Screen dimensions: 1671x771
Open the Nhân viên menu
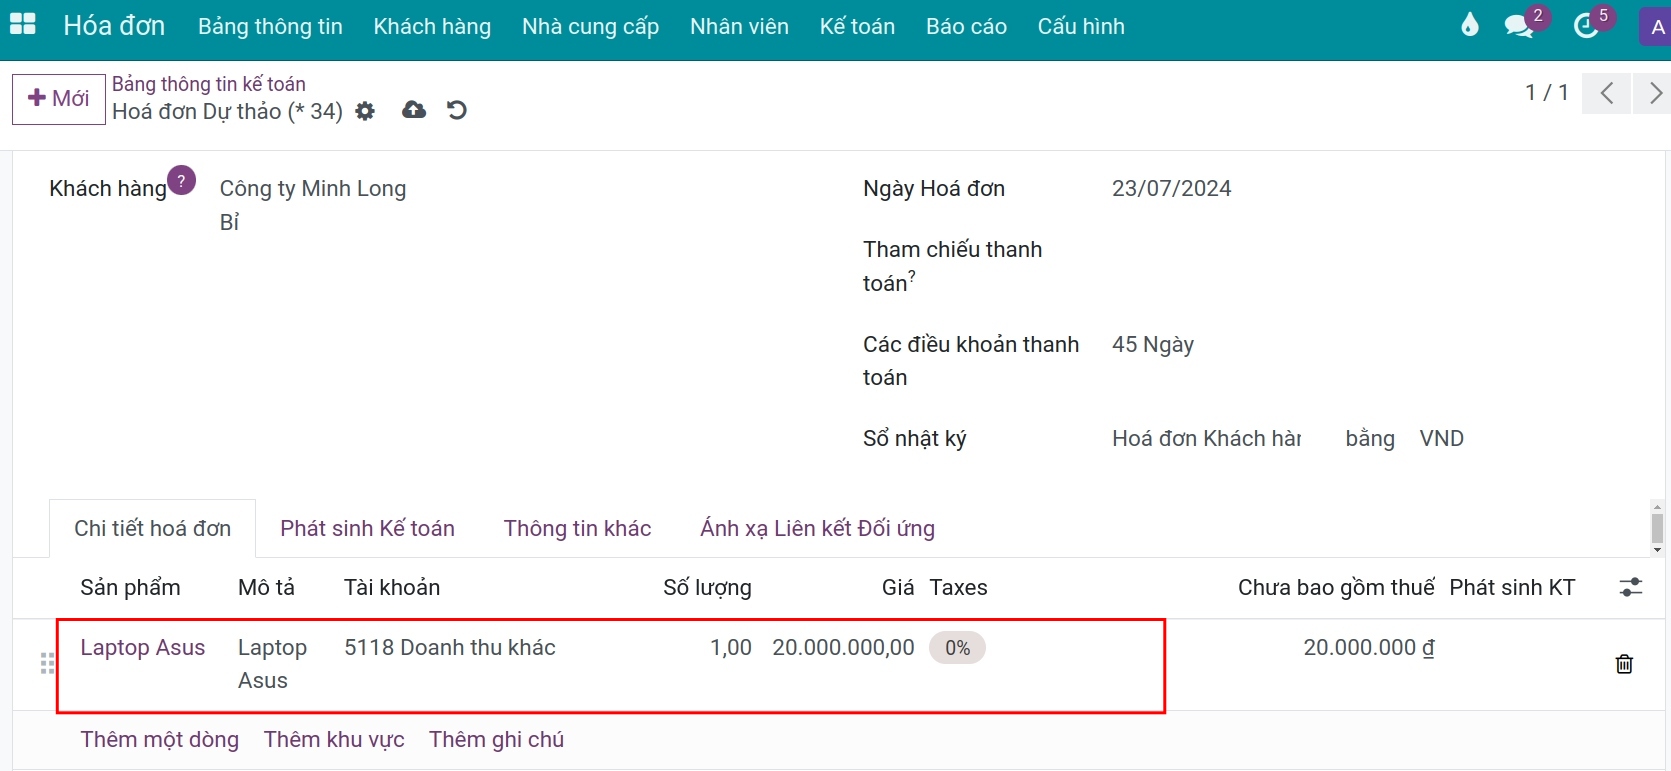click(x=739, y=27)
